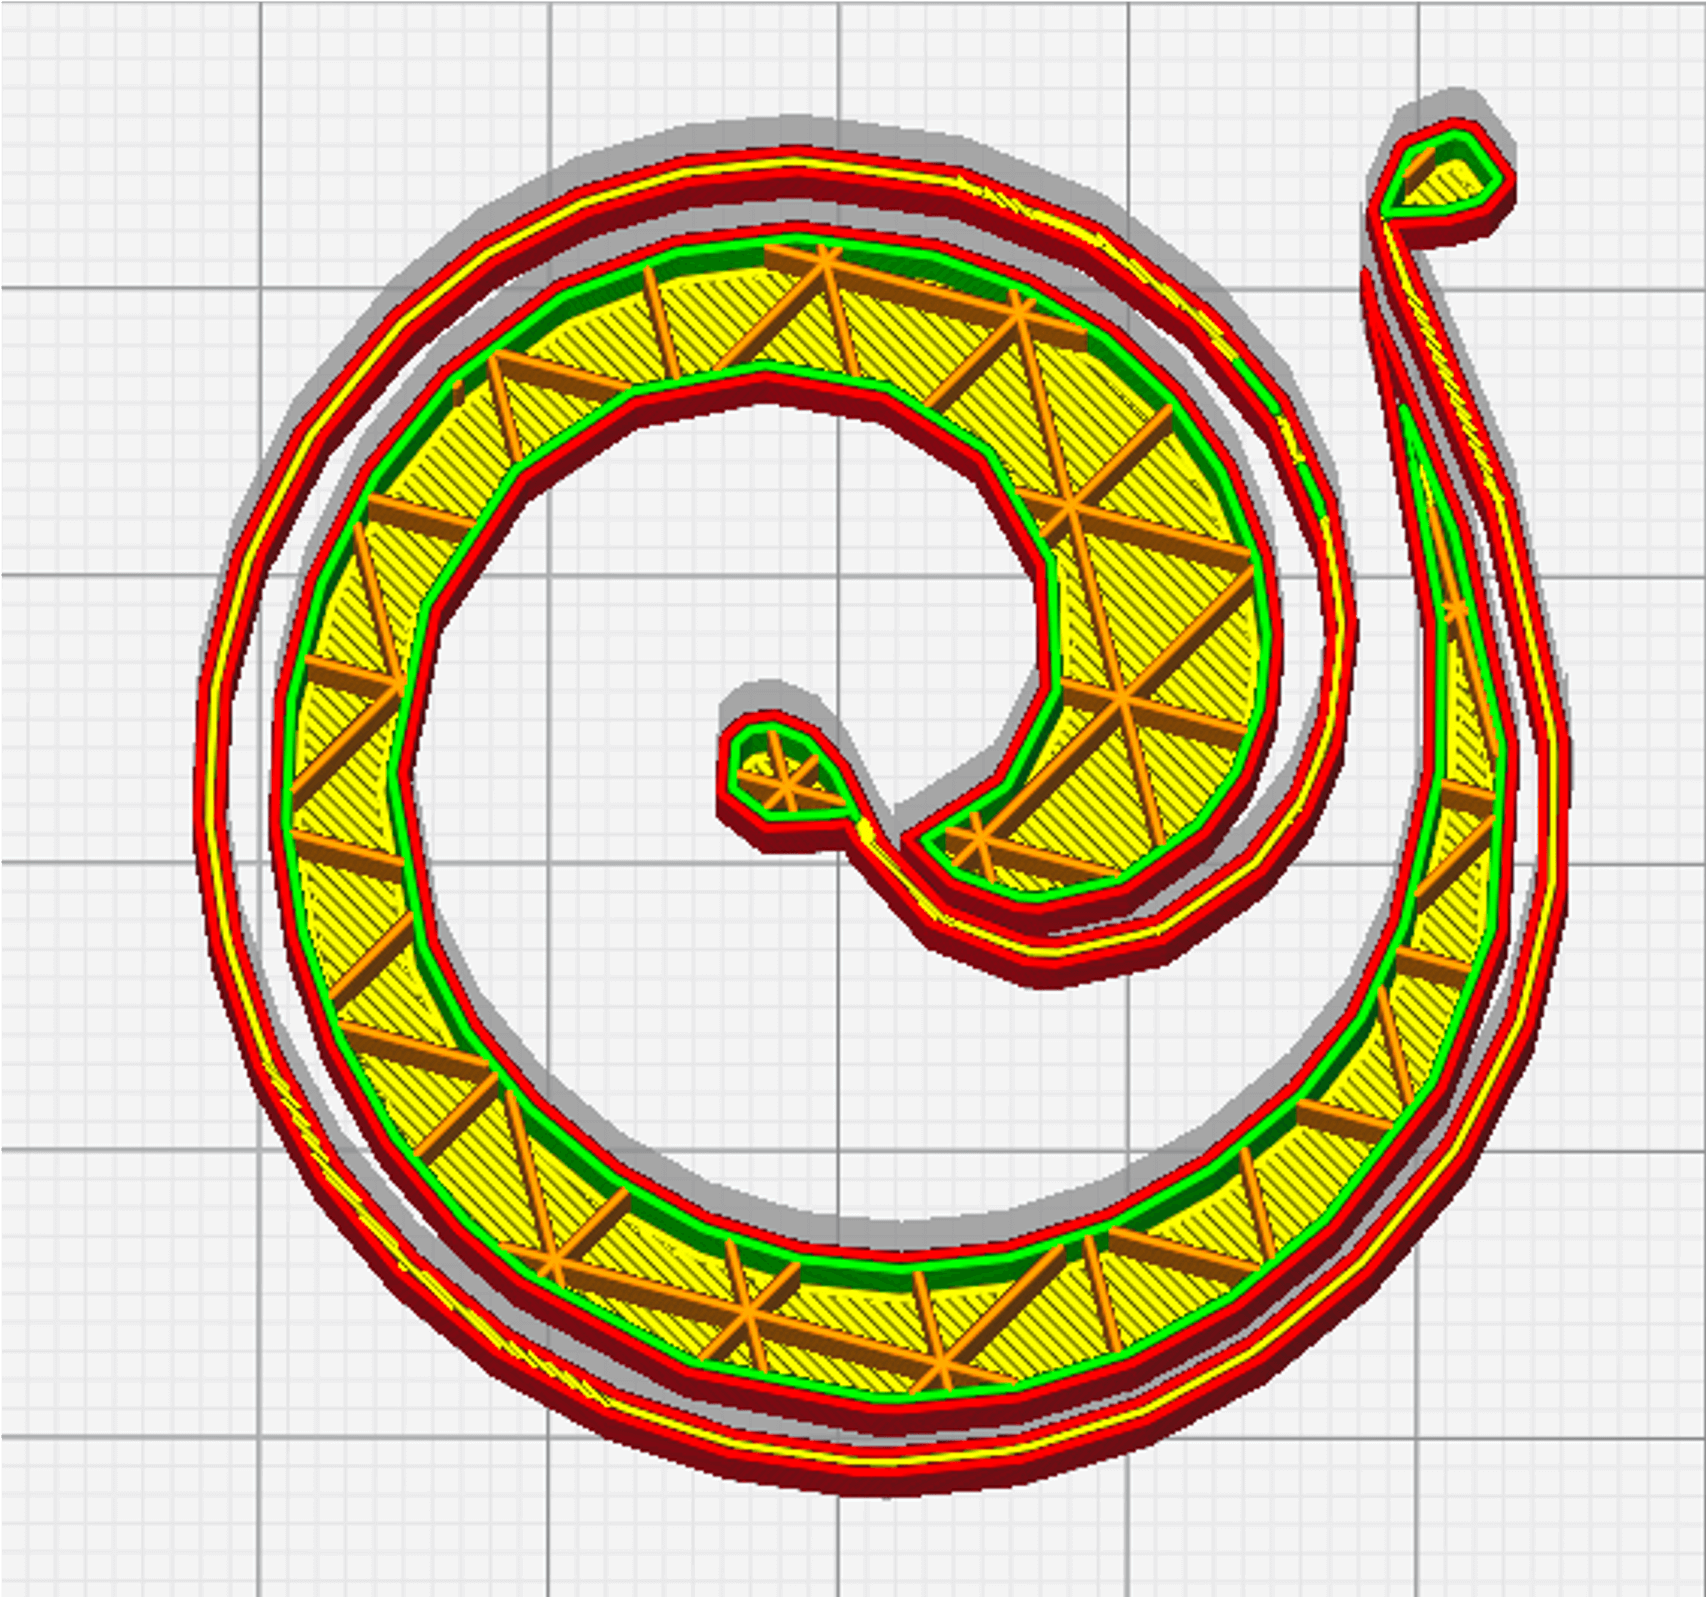1706x1597 pixels.
Task: Select the orange infill intersection at ring's top
Action: point(826,260)
